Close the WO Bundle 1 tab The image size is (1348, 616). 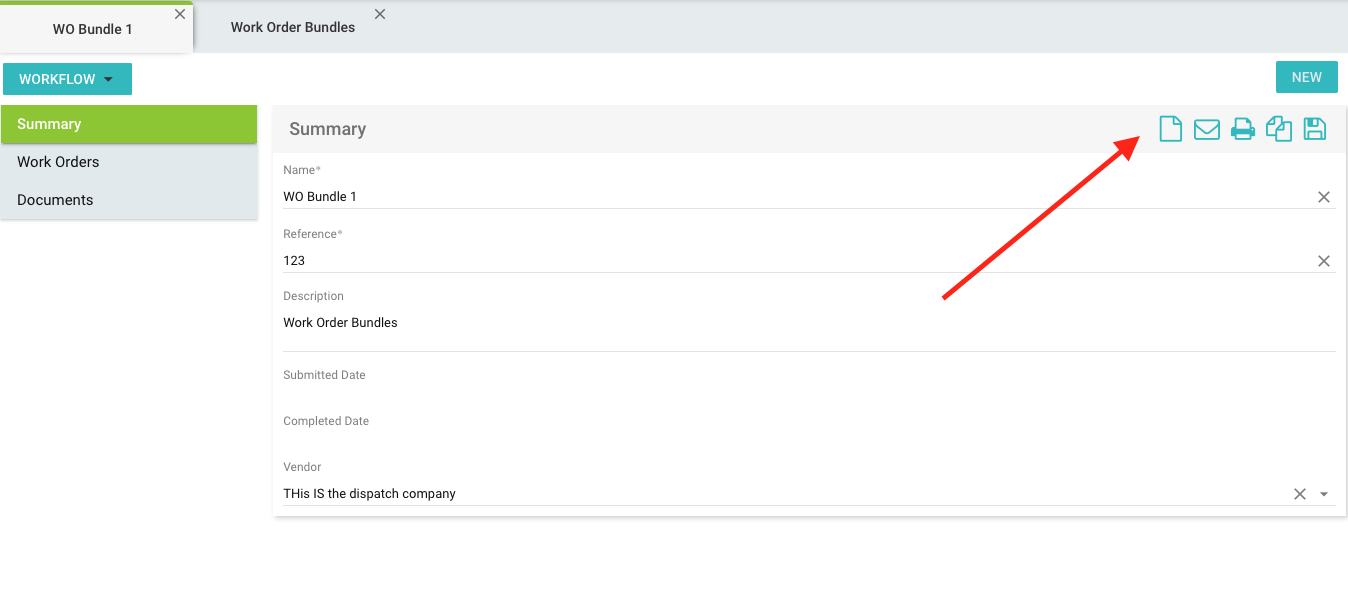180,14
